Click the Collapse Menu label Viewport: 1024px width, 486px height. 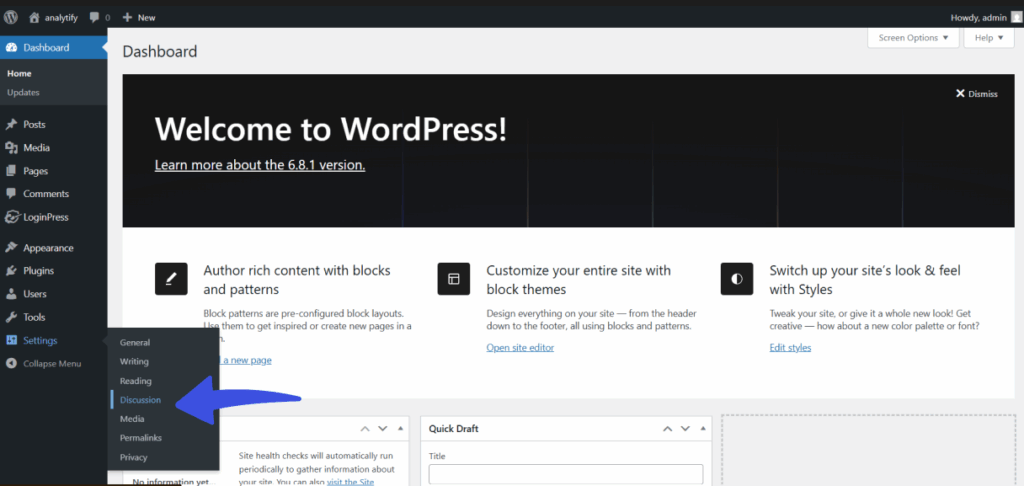(52, 363)
